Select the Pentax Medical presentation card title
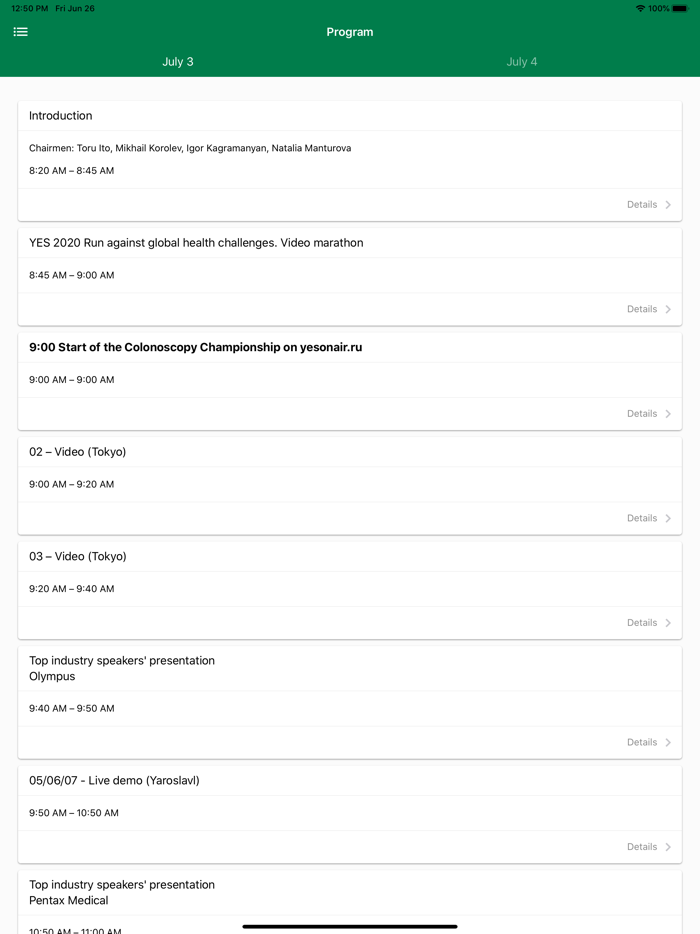 click(x=122, y=892)
